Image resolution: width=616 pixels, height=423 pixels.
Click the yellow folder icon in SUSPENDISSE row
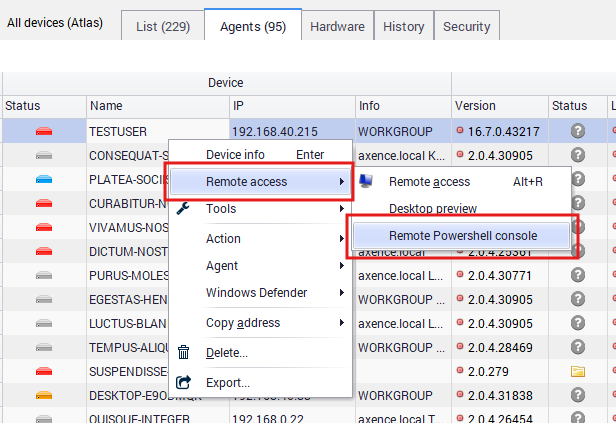[577, 371]
